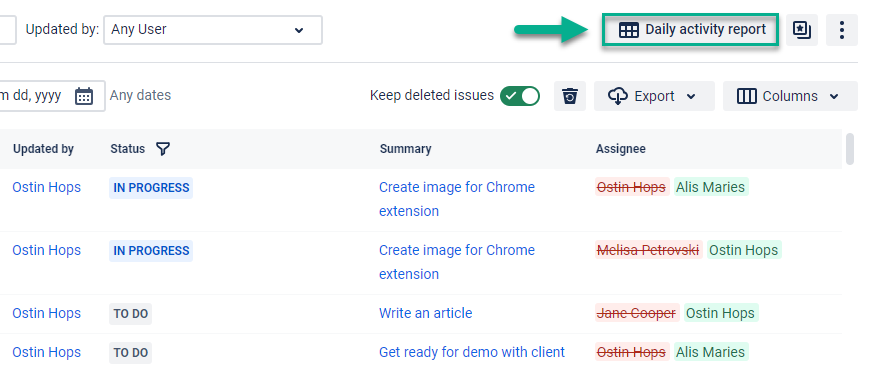
Task: Open Get ready for demo with client
Action: pyautogui.click(x=471, y=353)
